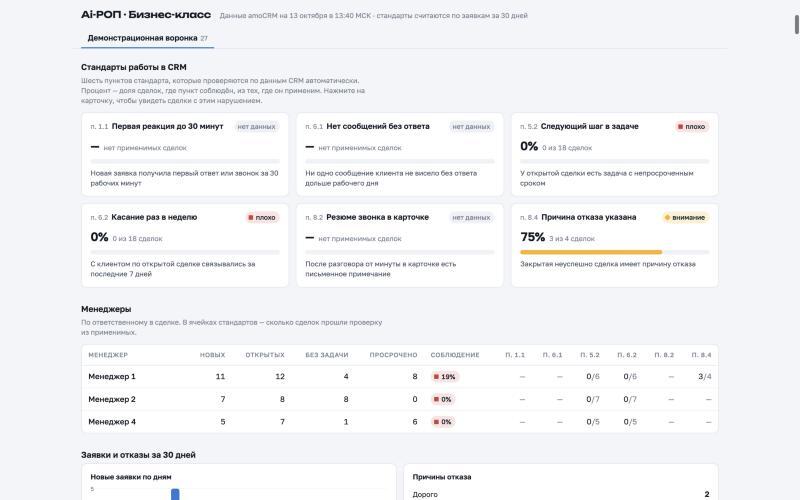Click the 19% compliance badge of Менеджер 1
The width and height of the screenshot is (800, 500).
click(x=444, y=377)
